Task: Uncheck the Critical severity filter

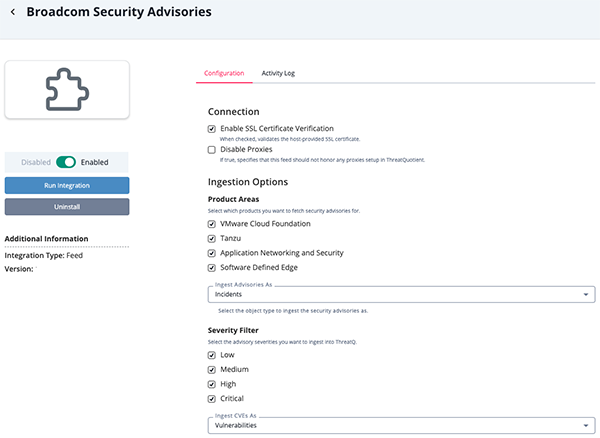Action: 212,399
